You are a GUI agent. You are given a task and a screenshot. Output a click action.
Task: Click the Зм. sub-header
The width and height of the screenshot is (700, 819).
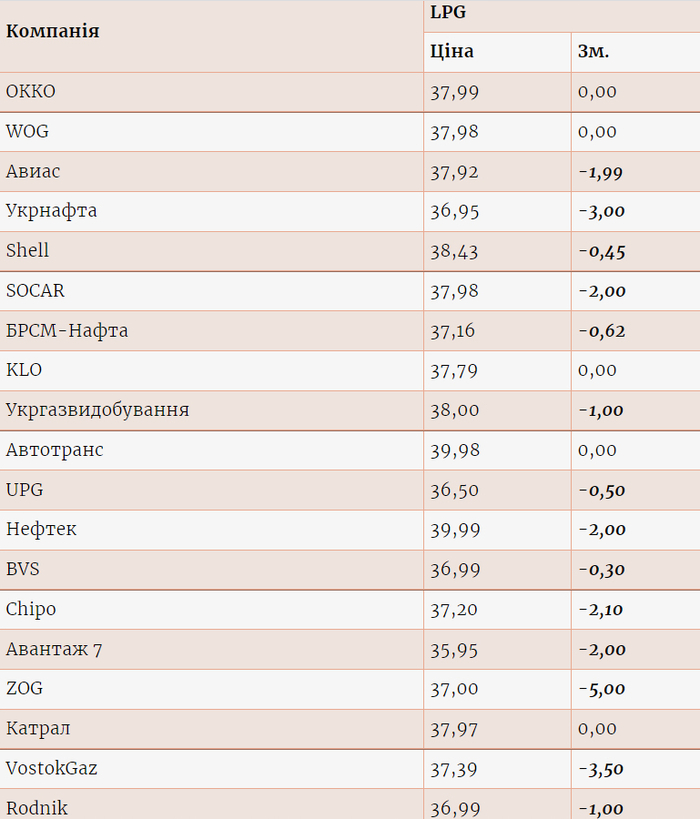pyautogui.click(x=593, y=52)
